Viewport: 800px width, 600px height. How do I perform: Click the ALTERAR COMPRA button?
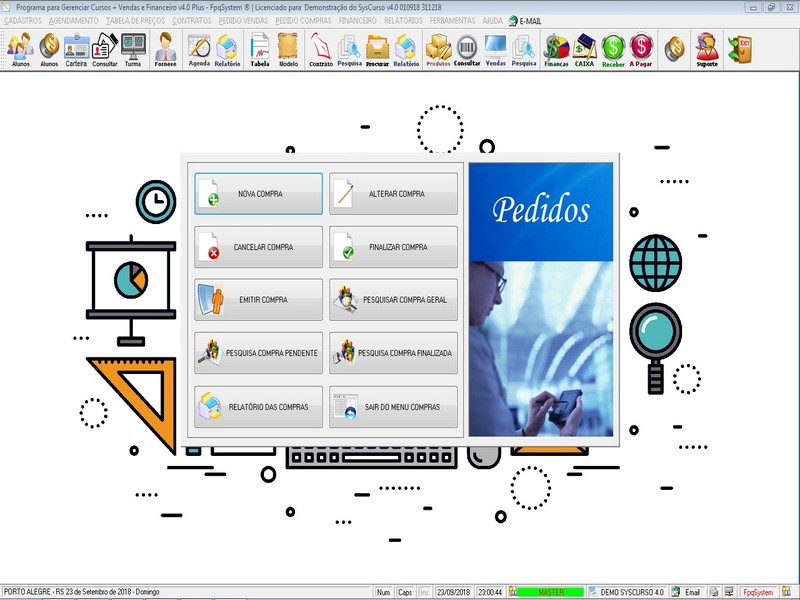click(x=393, y=194)
